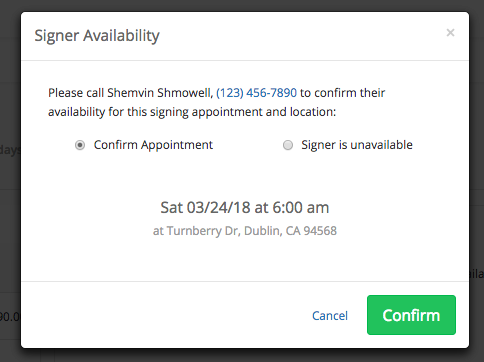Click the Signer Availability dialog title
484x362 pixels.
tap(97, 36)
